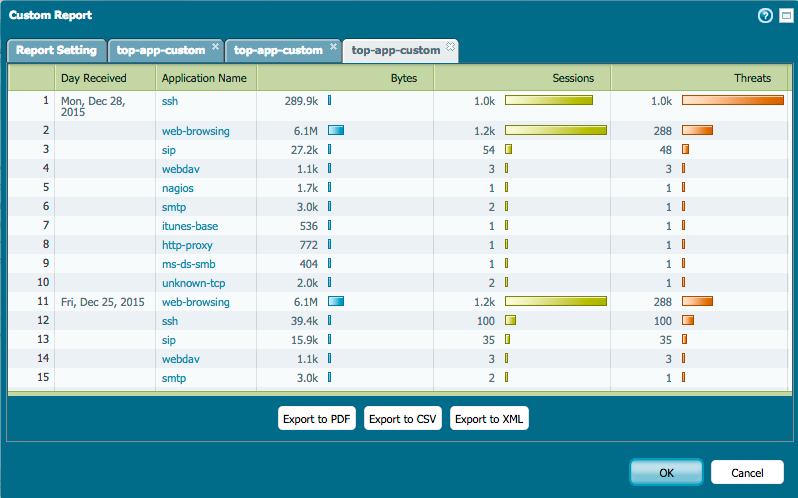Select the Day Received column header
Screen dimensions: 798x498
pyautogui.click(x=104, y=78)
